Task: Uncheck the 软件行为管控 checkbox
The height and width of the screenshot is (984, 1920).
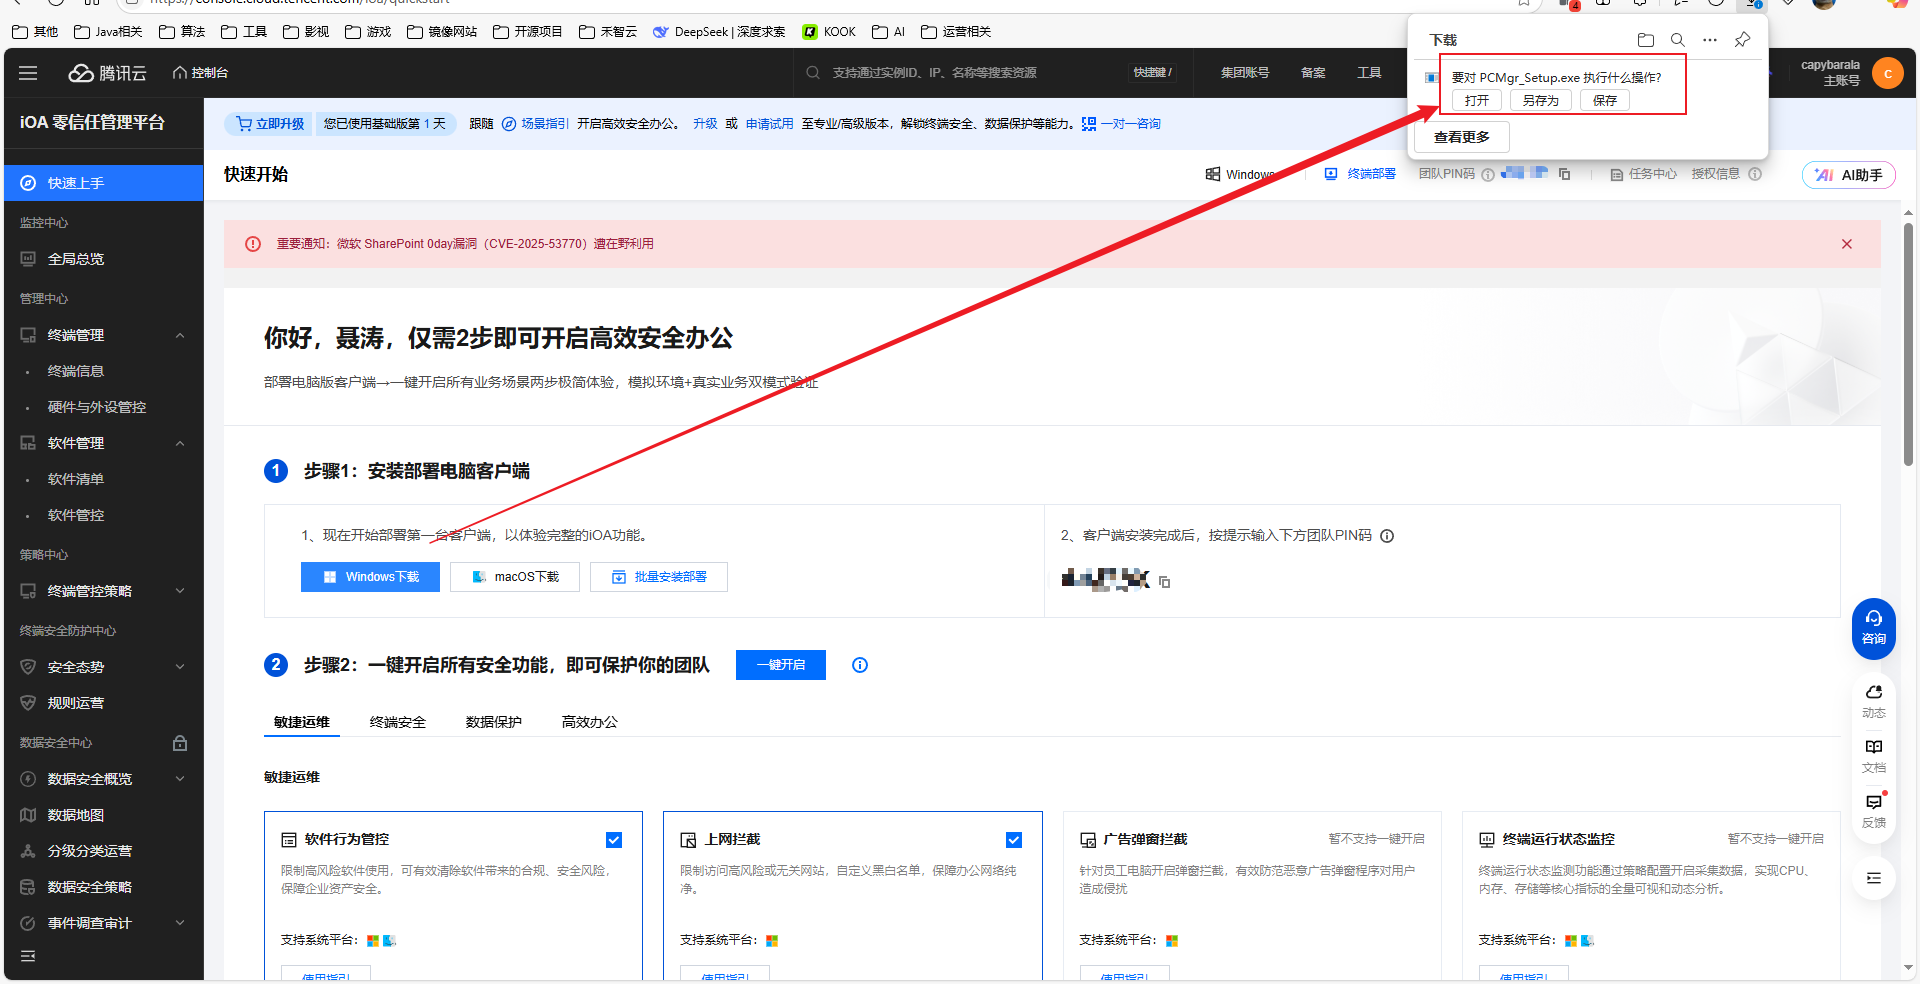Action: pos(614,840)
